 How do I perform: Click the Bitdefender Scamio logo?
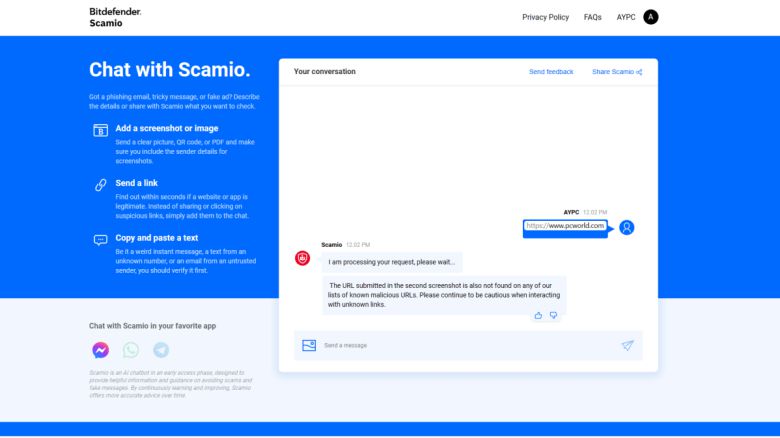pyautogui.click(x=115, y=17)
